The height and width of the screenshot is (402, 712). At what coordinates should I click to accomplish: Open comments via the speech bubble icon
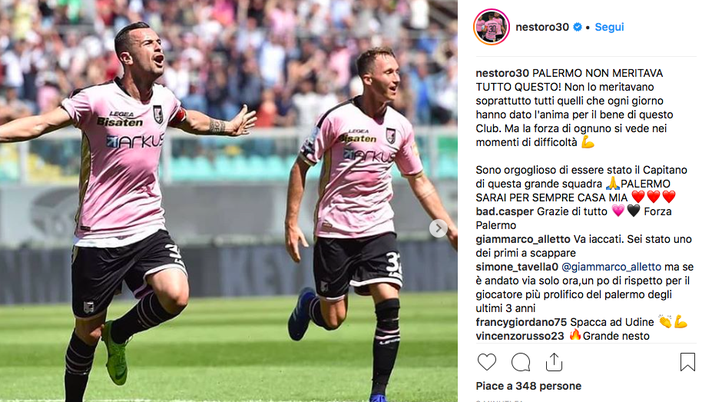tap(520, 362)
